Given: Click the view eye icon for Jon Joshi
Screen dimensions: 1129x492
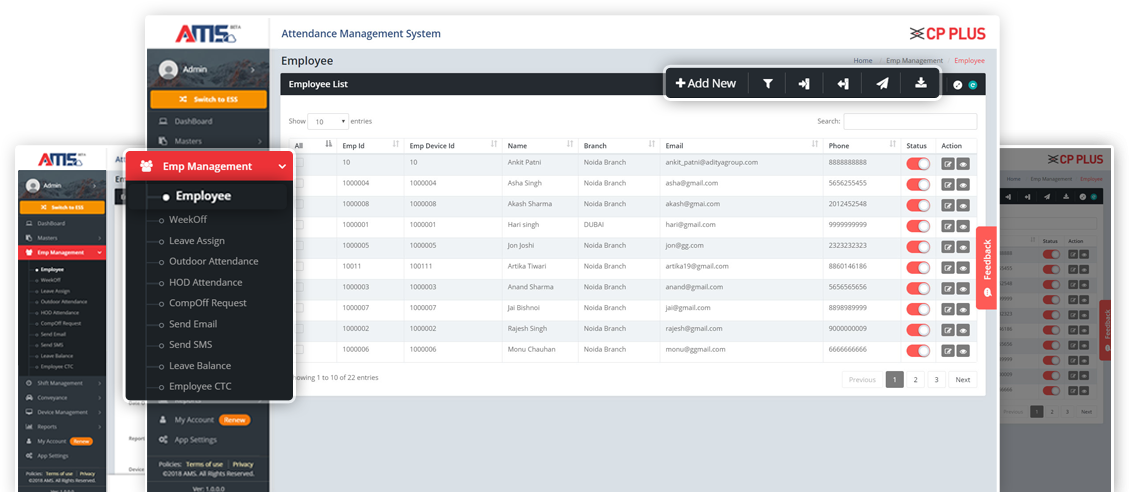Looking at the screenshot, I should (x=963, y=247).
